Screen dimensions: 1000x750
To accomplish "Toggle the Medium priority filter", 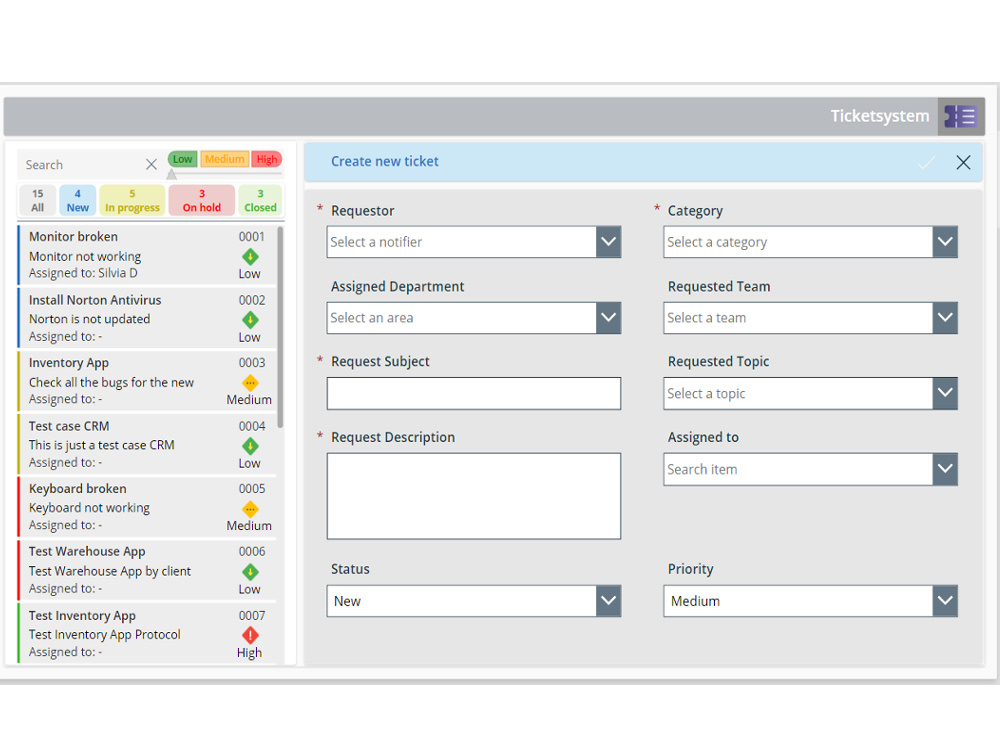I will [x=224, y=159].
